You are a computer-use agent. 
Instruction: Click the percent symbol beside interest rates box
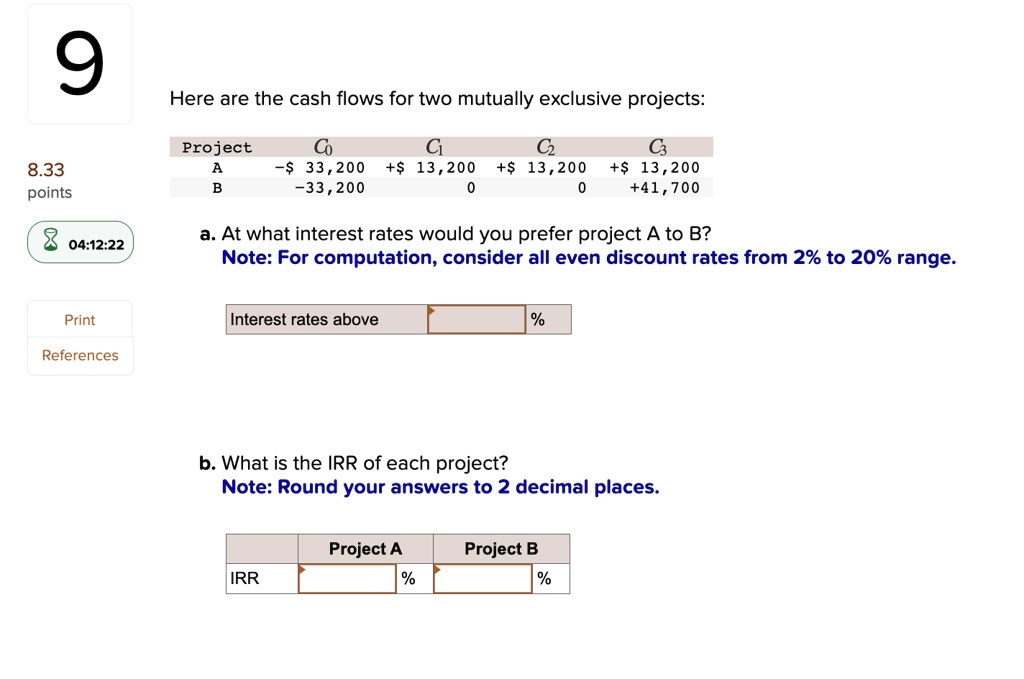click(x=538, y=319)
